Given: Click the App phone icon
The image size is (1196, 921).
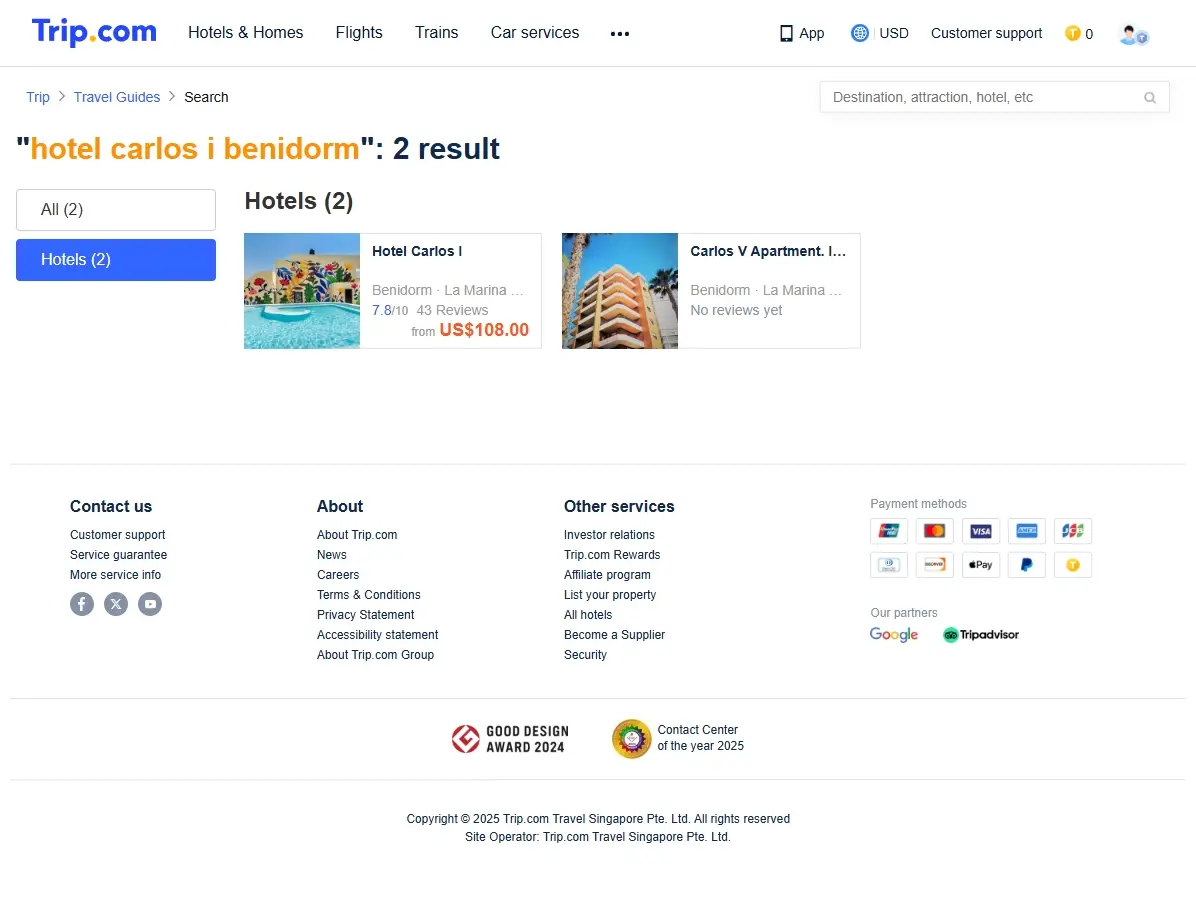Looking at the screenshot, I should (786, 33).
